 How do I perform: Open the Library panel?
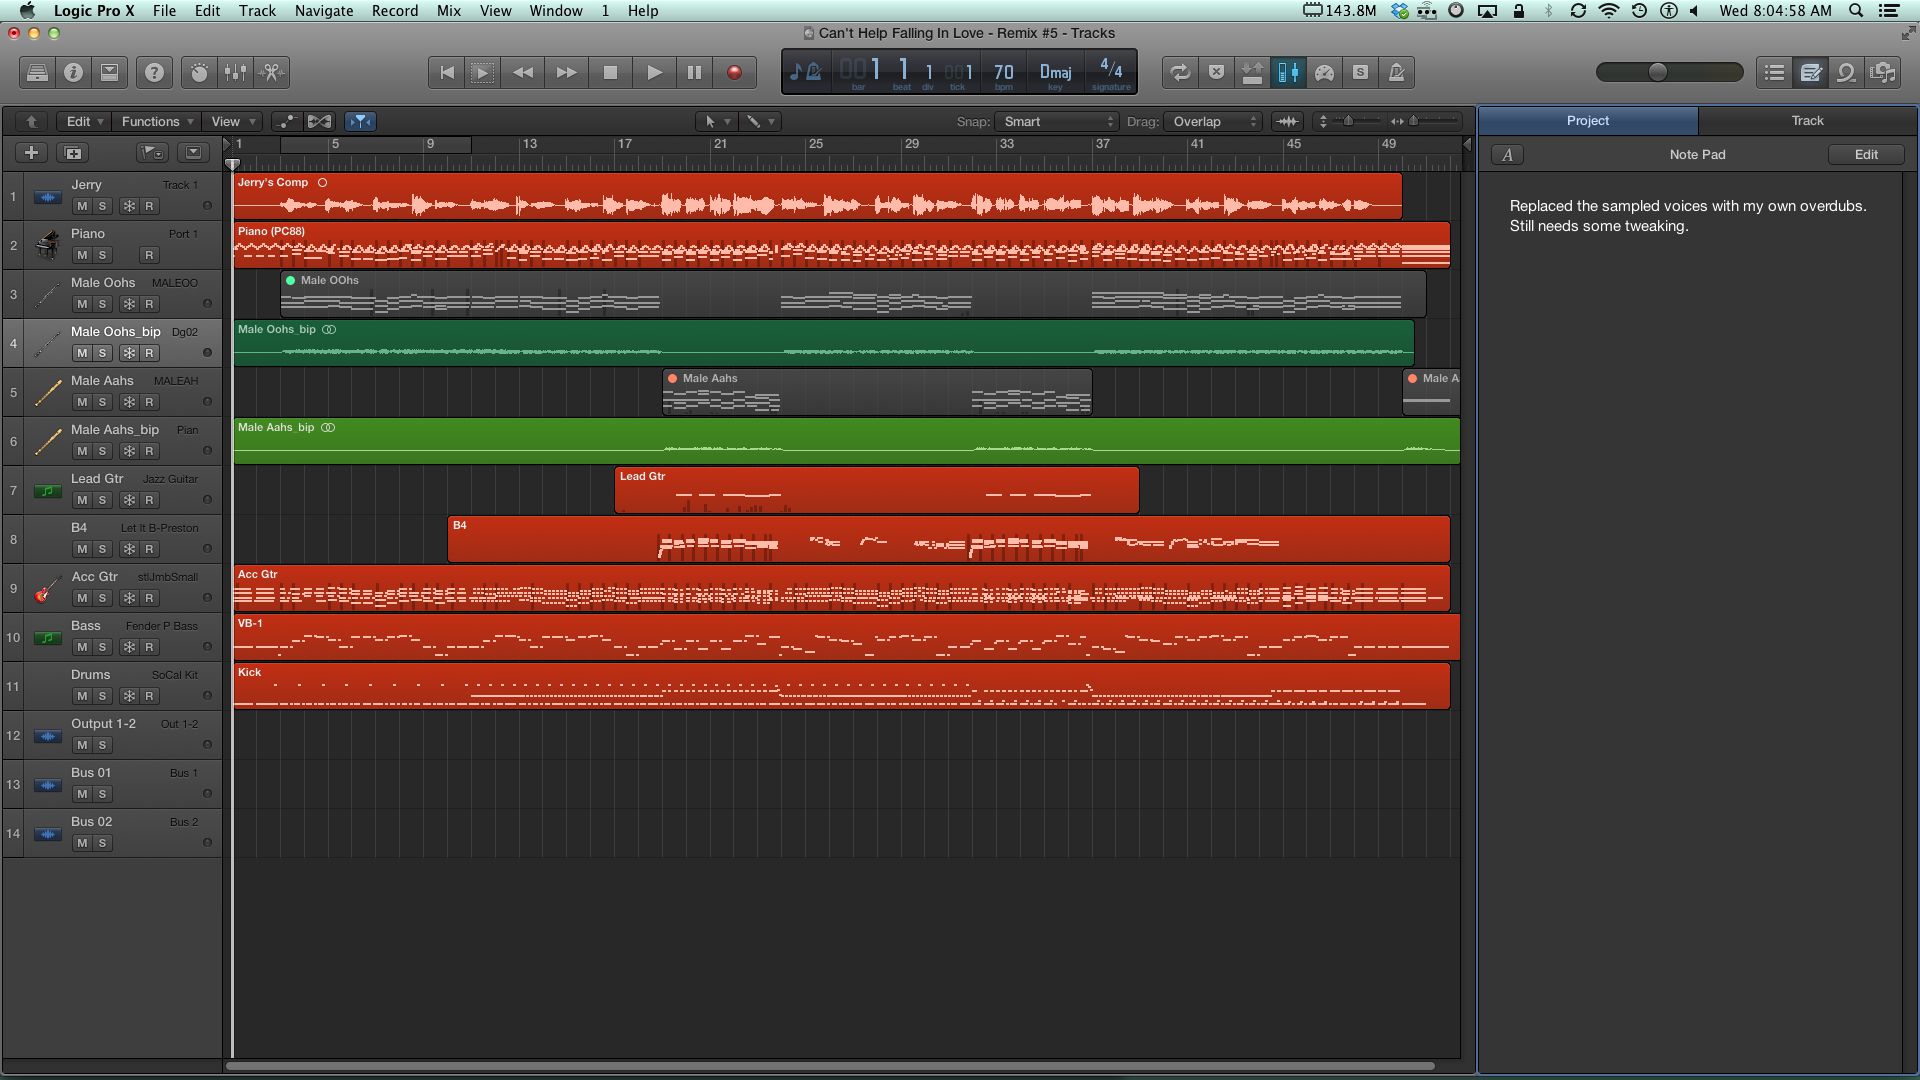(x=37, y=72)
